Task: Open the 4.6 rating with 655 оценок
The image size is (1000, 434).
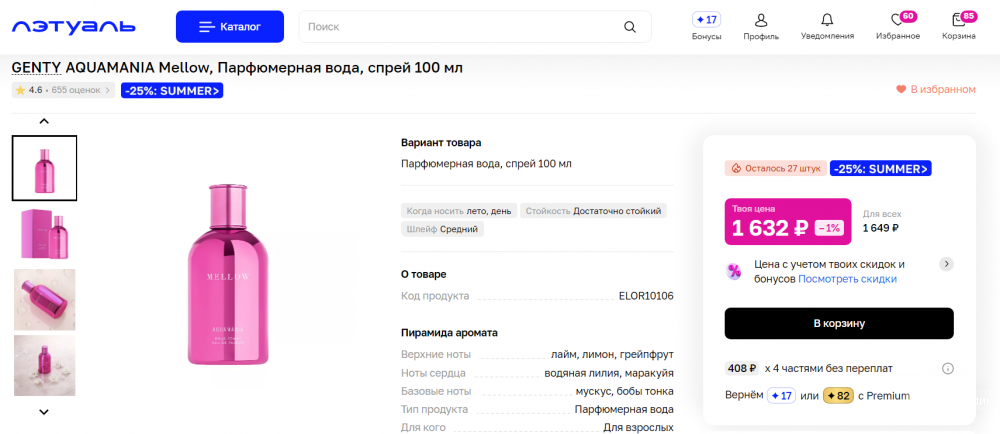Action: (x=63, y=90)
